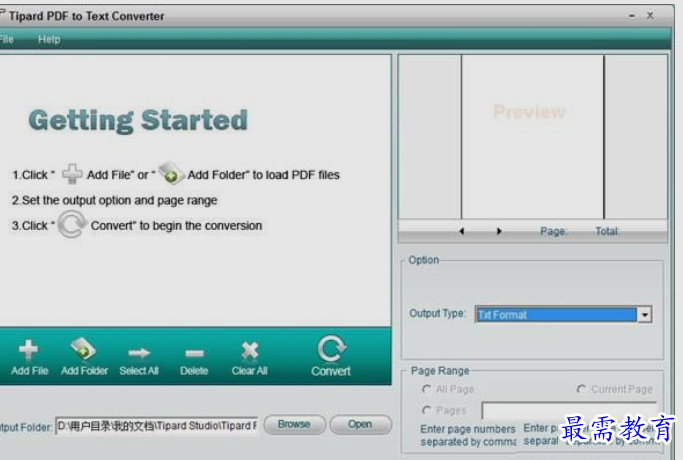Open the Output Type dropdown arrow
This screenshot has height=460, width=683.
pyautogui.click(x=644, y=314)
